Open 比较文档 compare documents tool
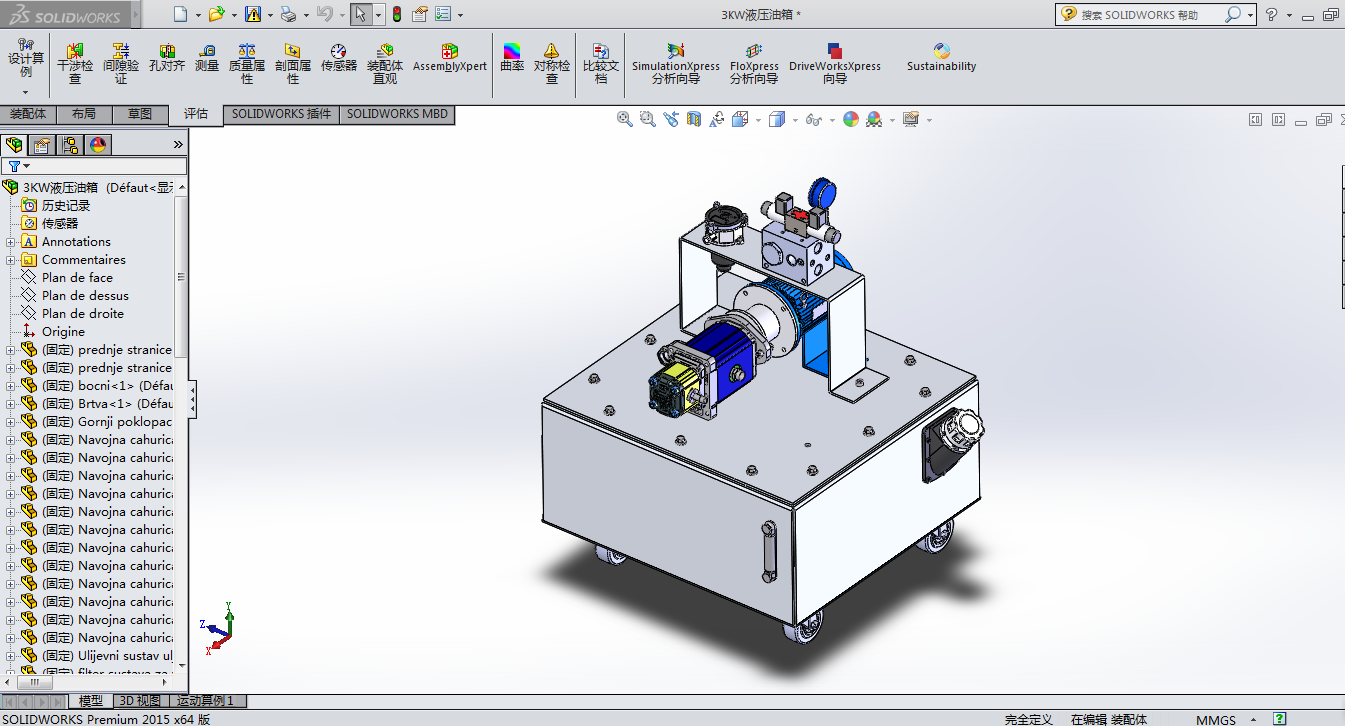 [601, 63]
